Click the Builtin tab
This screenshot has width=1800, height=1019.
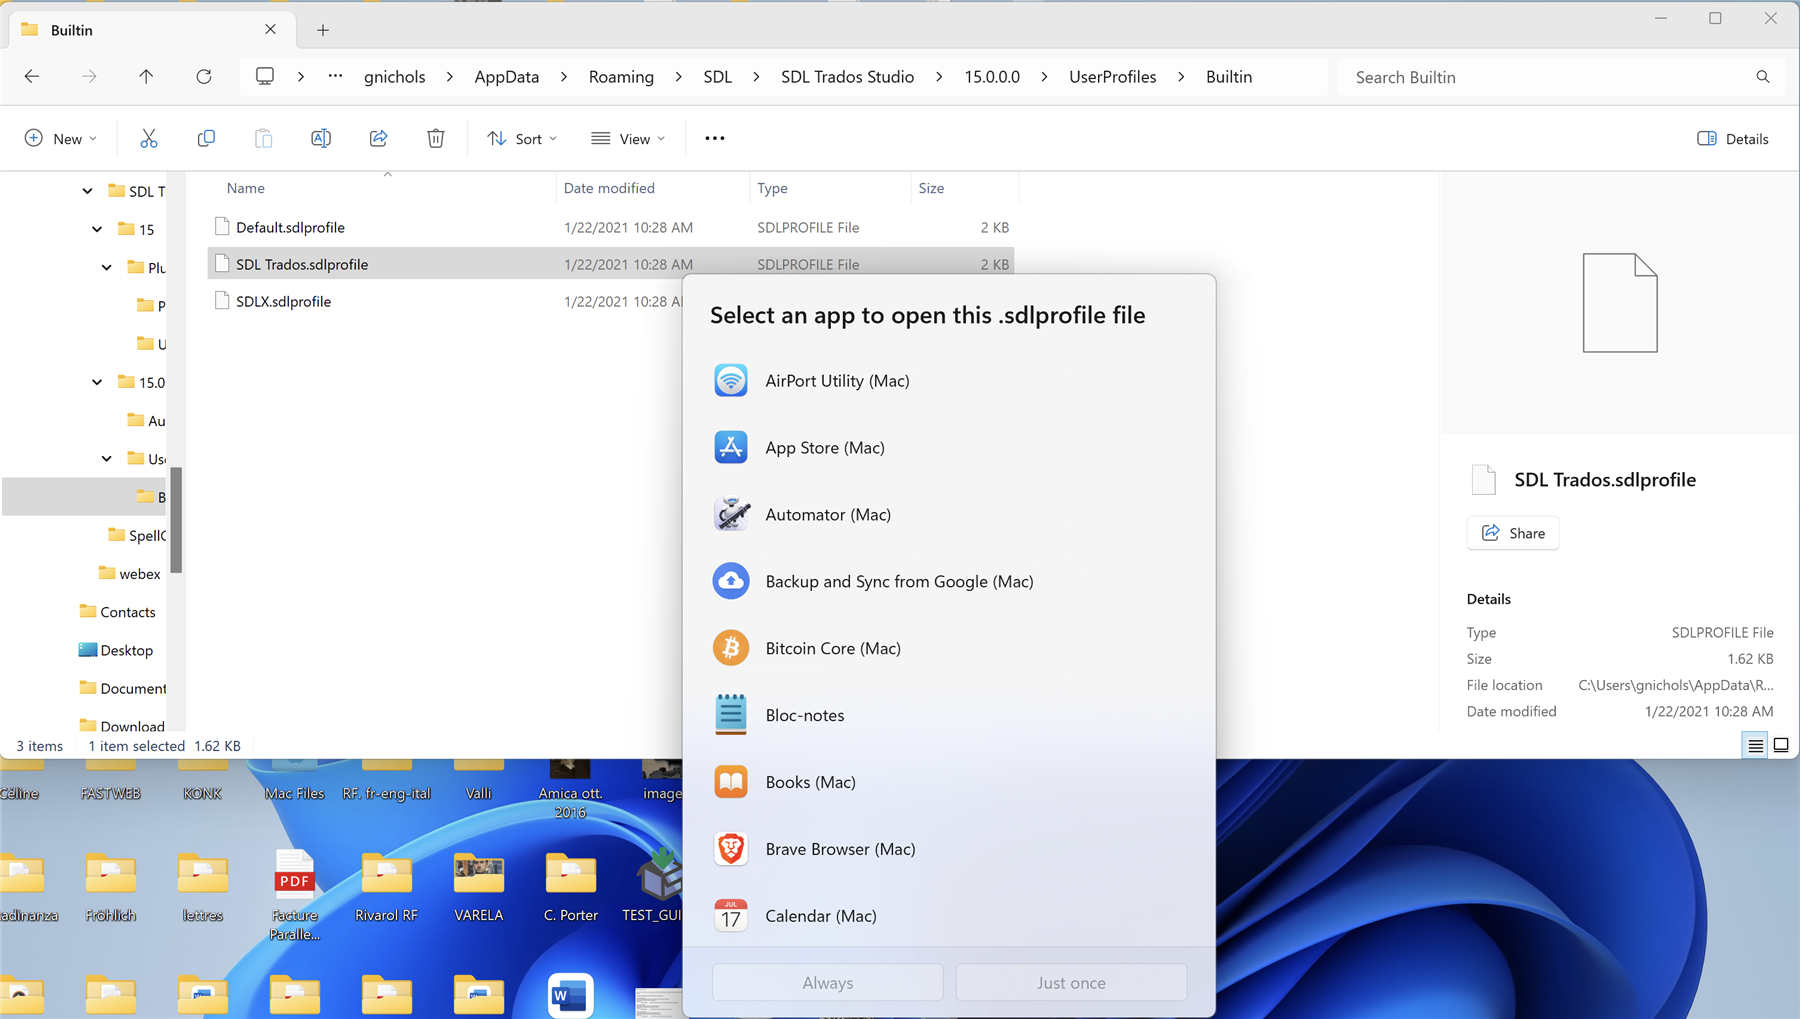point(150,30)
